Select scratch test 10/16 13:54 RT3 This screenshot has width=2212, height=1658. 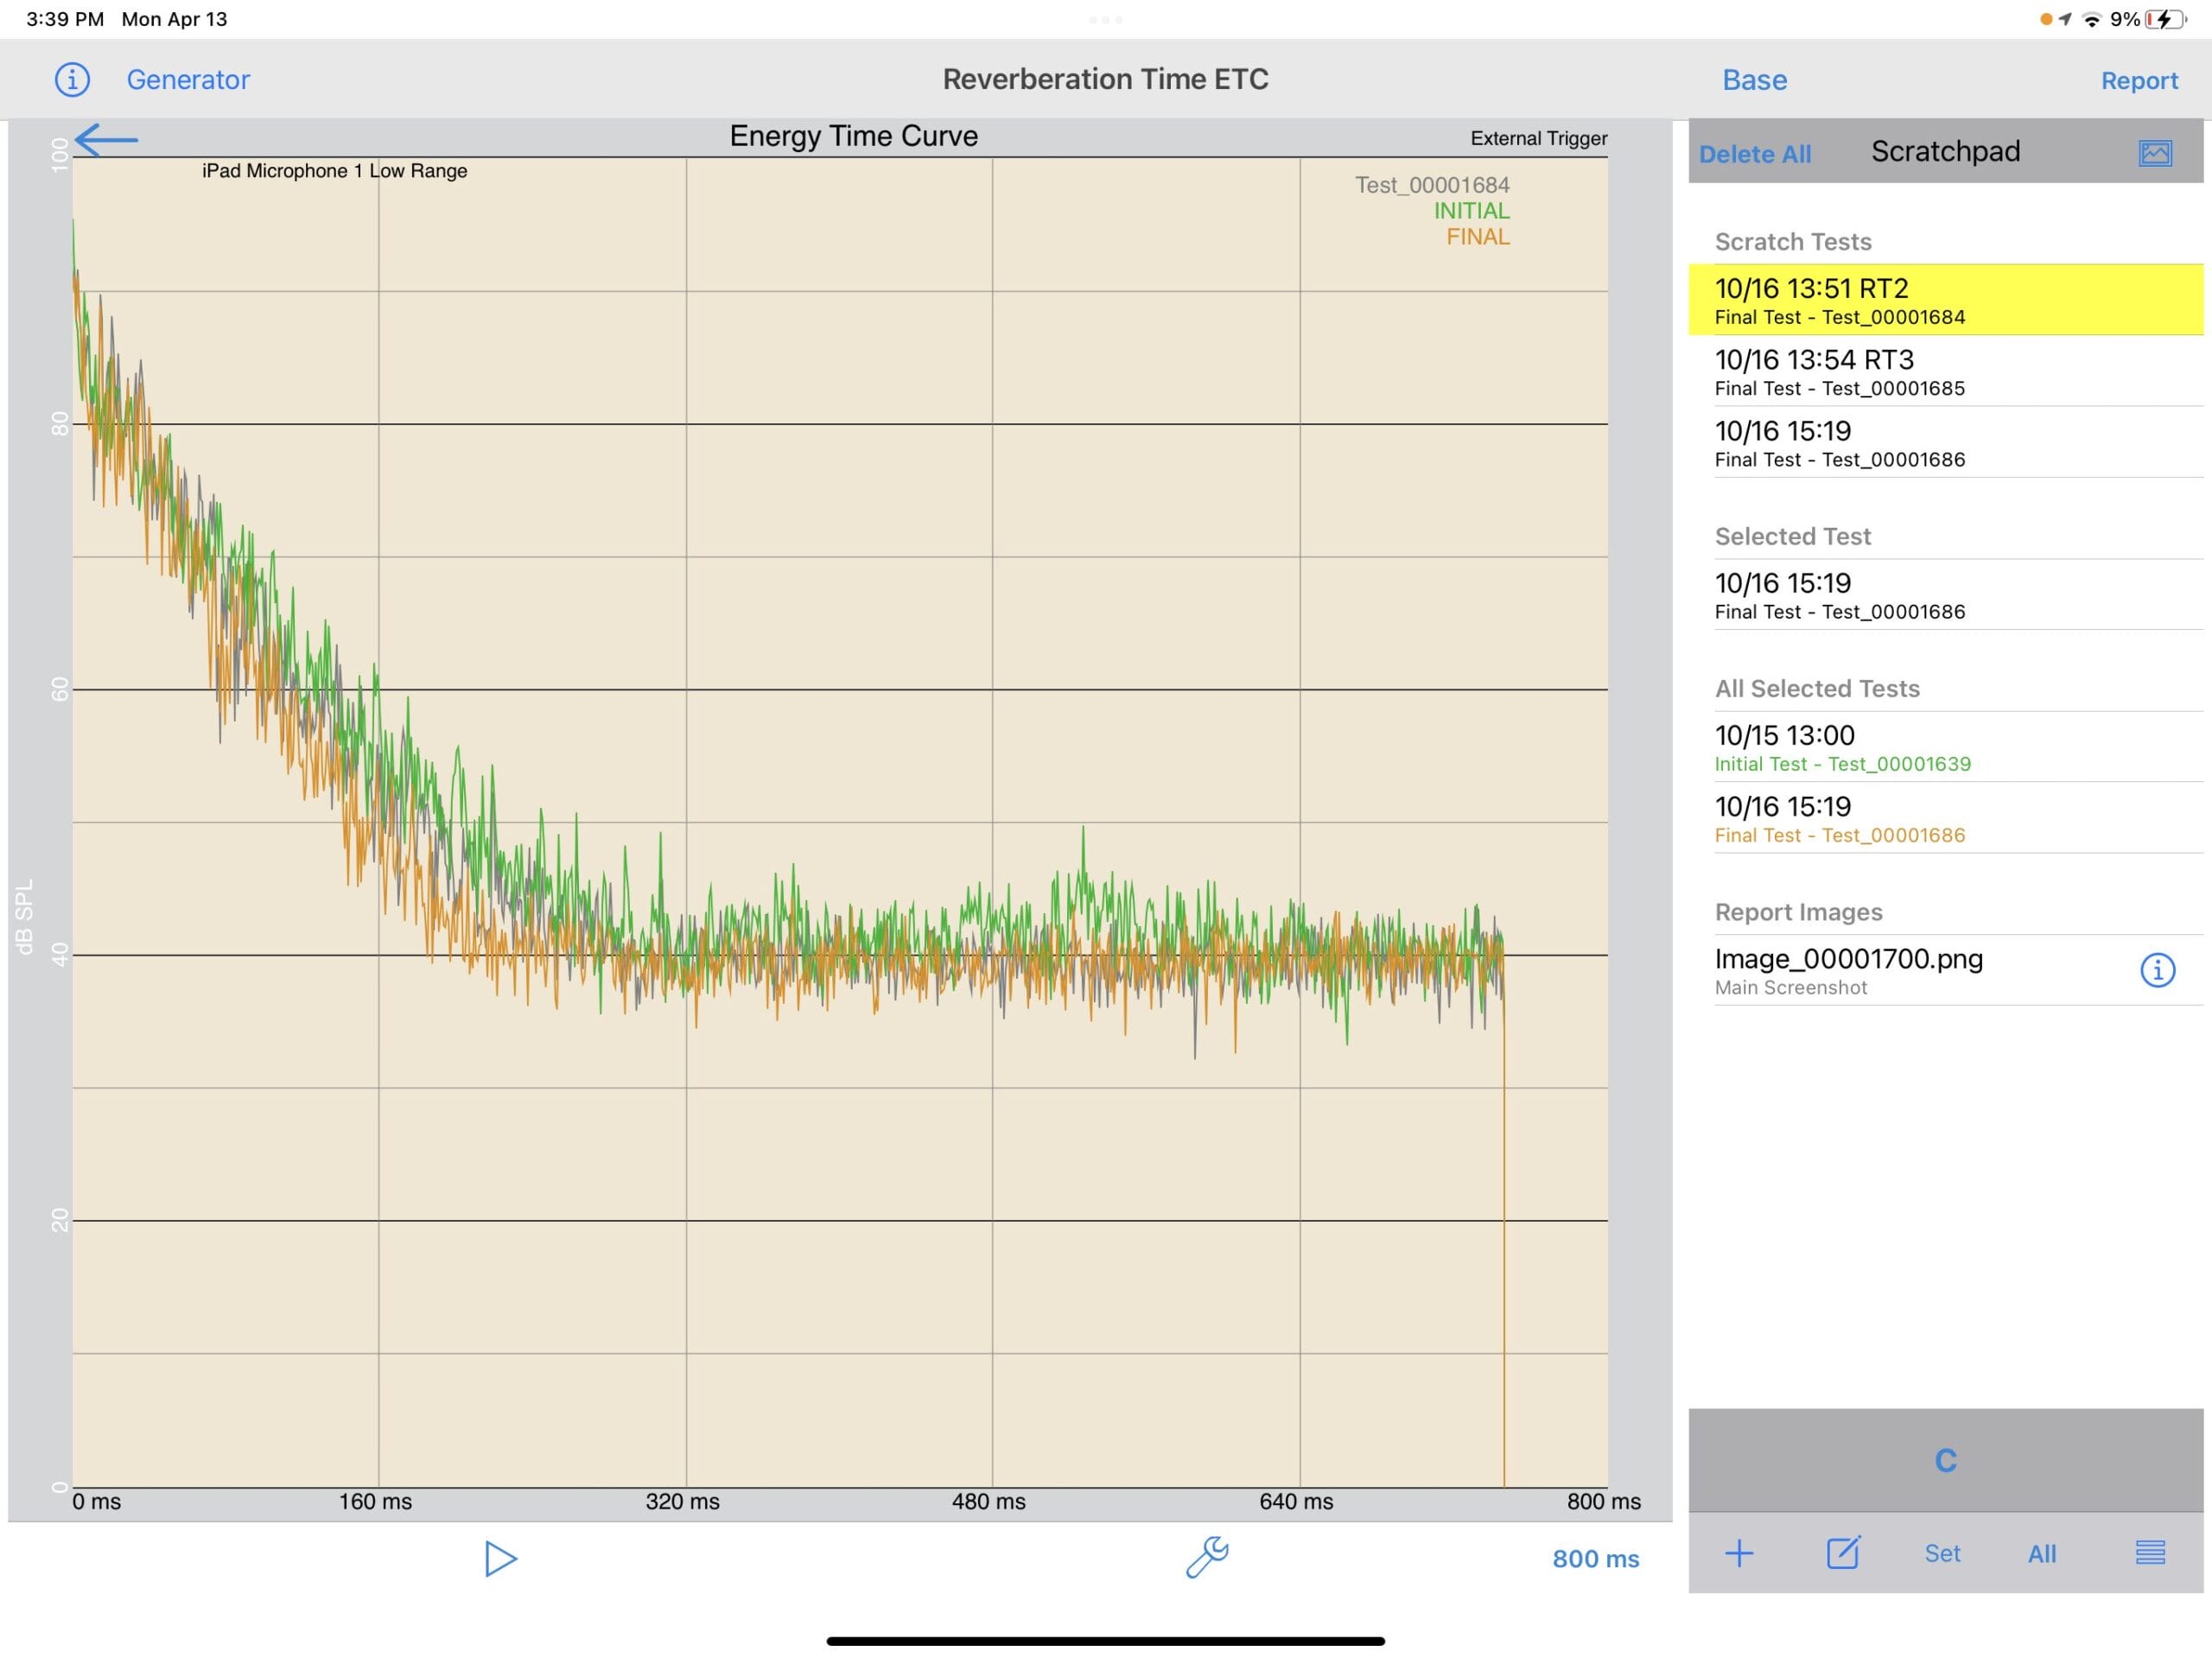click(x=1944, y=372)
